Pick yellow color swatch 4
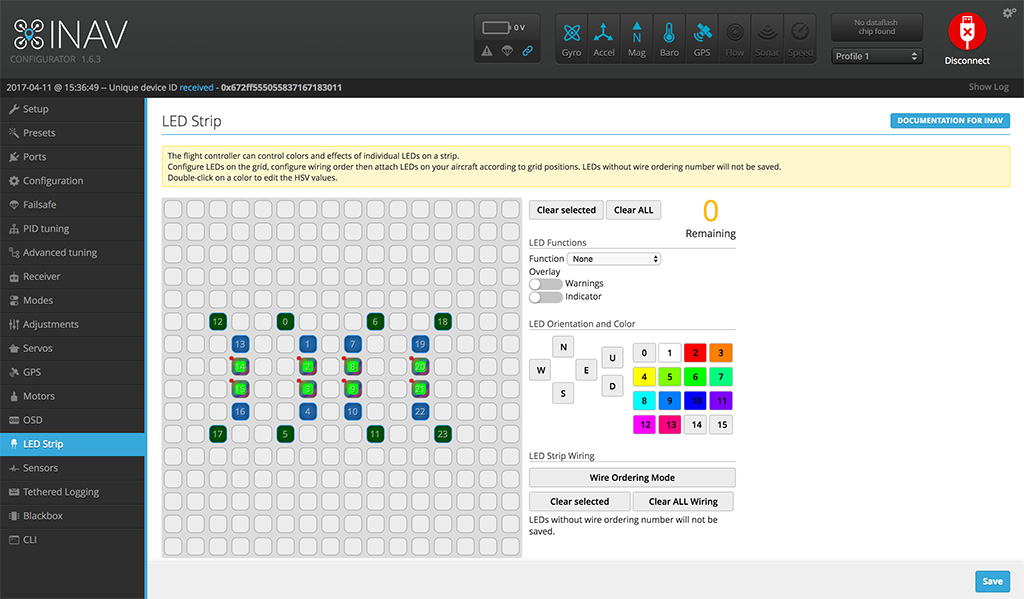The width and height of the screenshot is (1024, 599). coord(644,377)
